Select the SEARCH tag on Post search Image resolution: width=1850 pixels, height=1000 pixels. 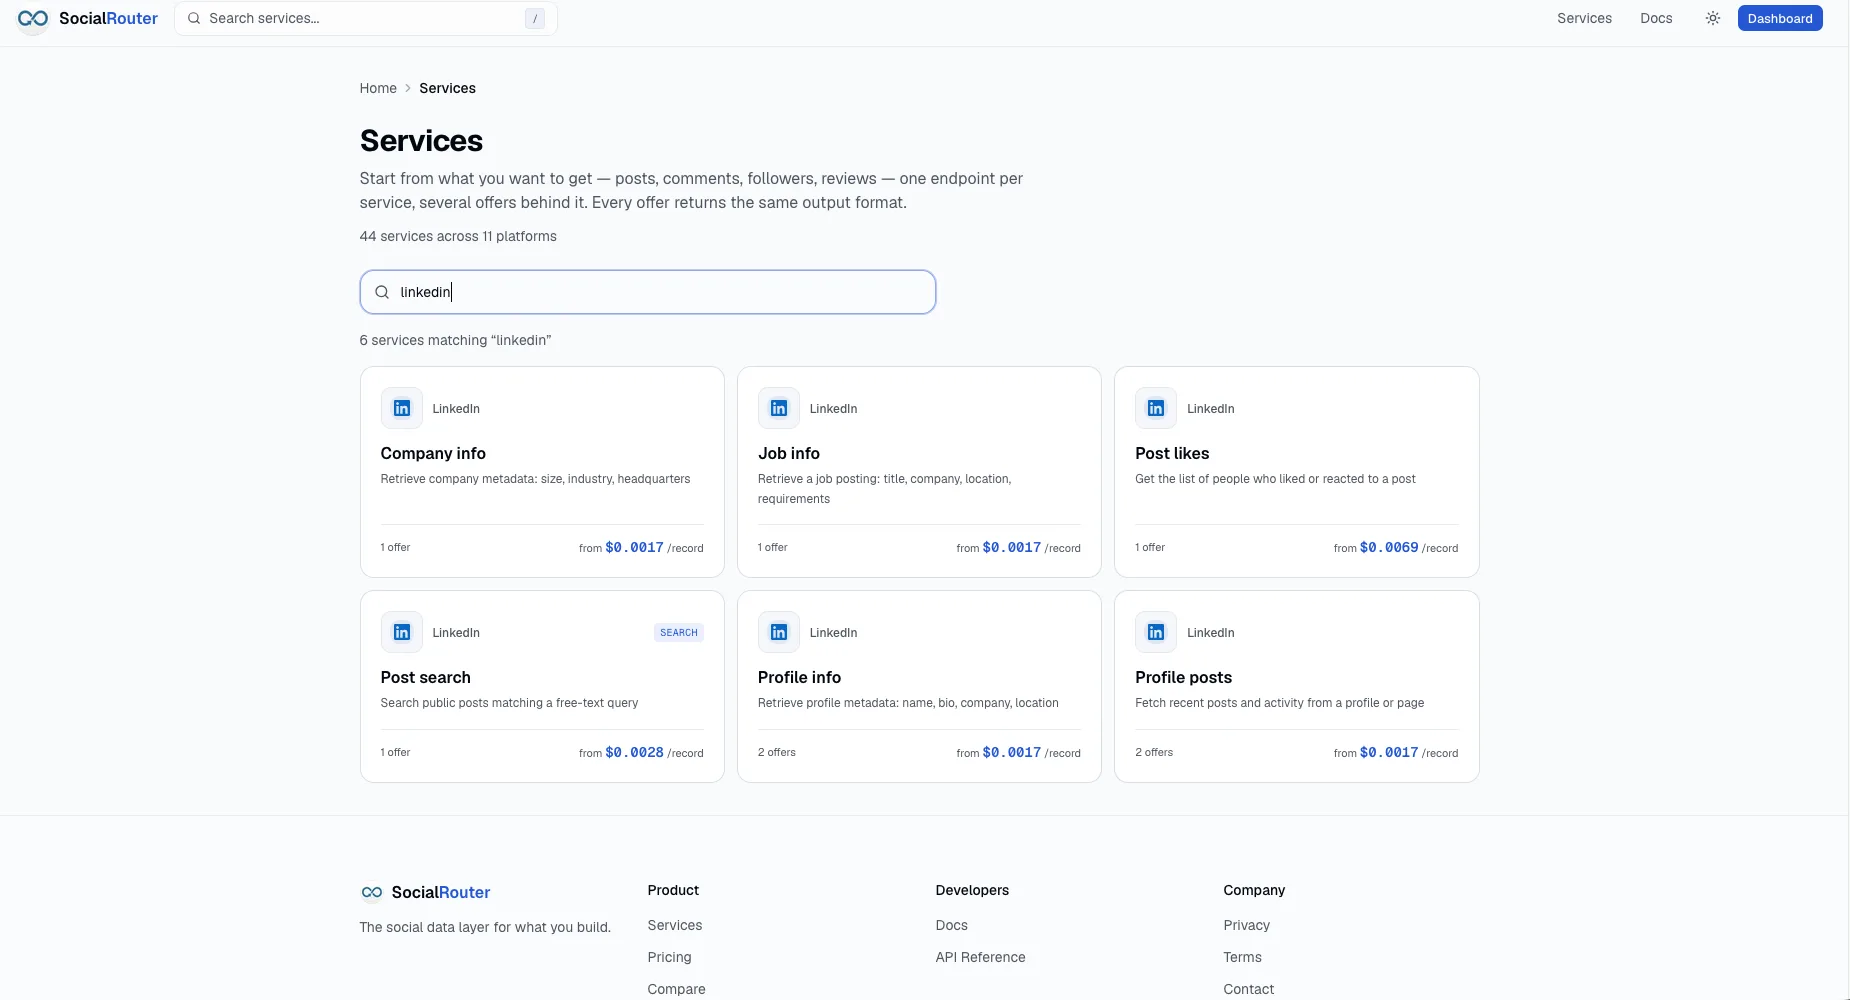tap(679, 632)
